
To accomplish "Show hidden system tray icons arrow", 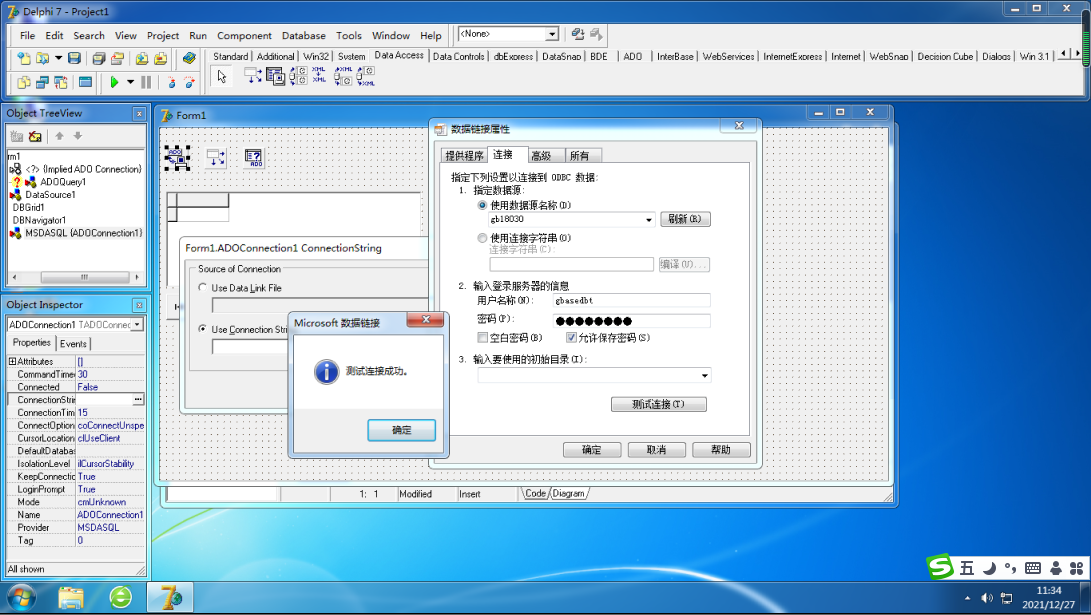I will click(x=967, y=598).
